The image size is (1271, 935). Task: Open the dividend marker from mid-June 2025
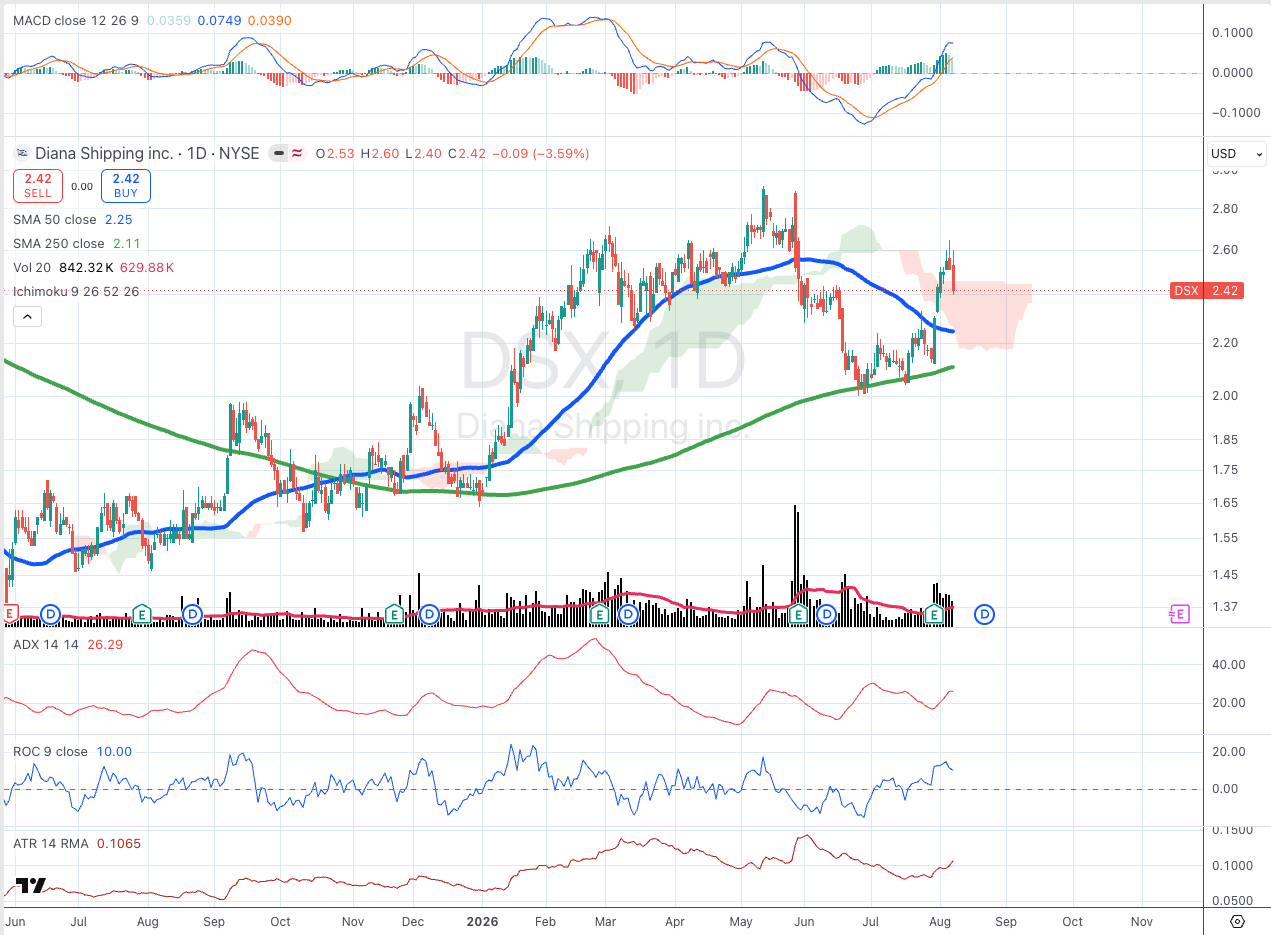pyautogui.click(x=51, y=613)
